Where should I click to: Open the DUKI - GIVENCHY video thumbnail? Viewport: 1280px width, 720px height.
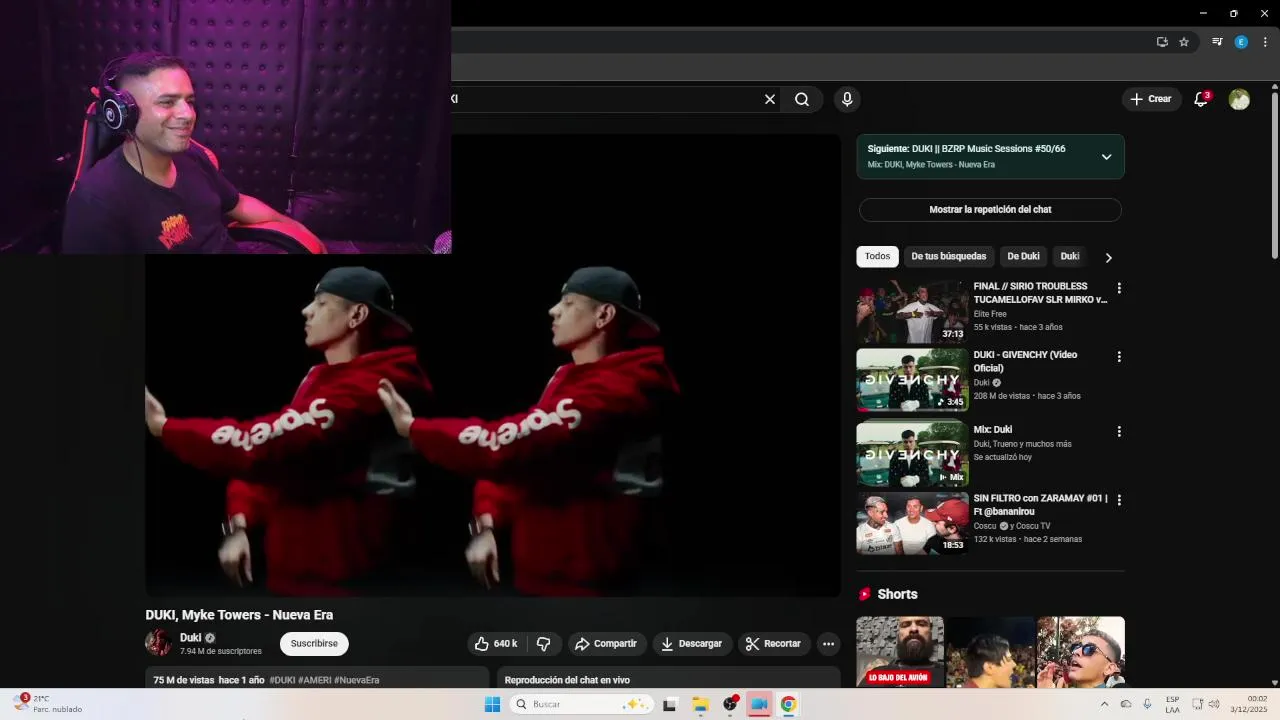click(912, 380)
